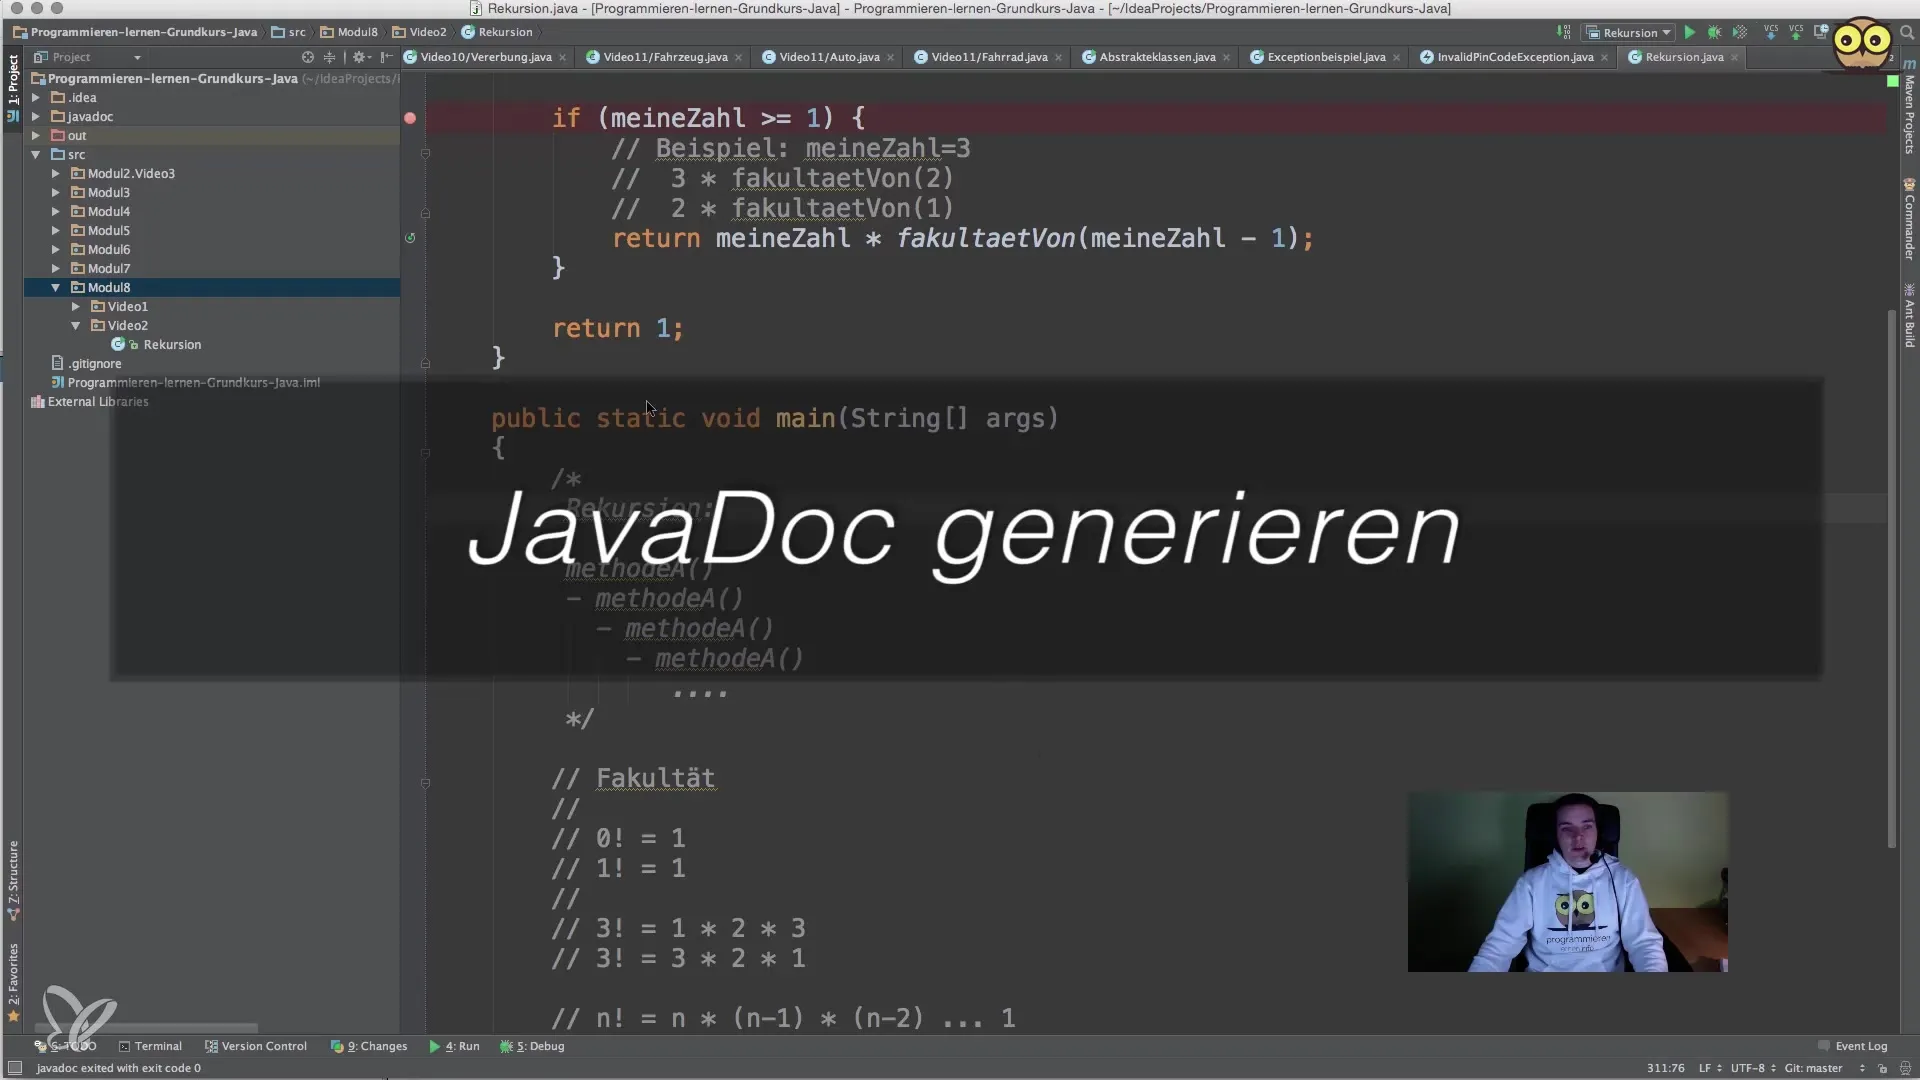The height and width of the screenshot is (1080, 1920).
Task: Switch to the InvalidPinCodeException.java tab
Action: point(1515,57)
